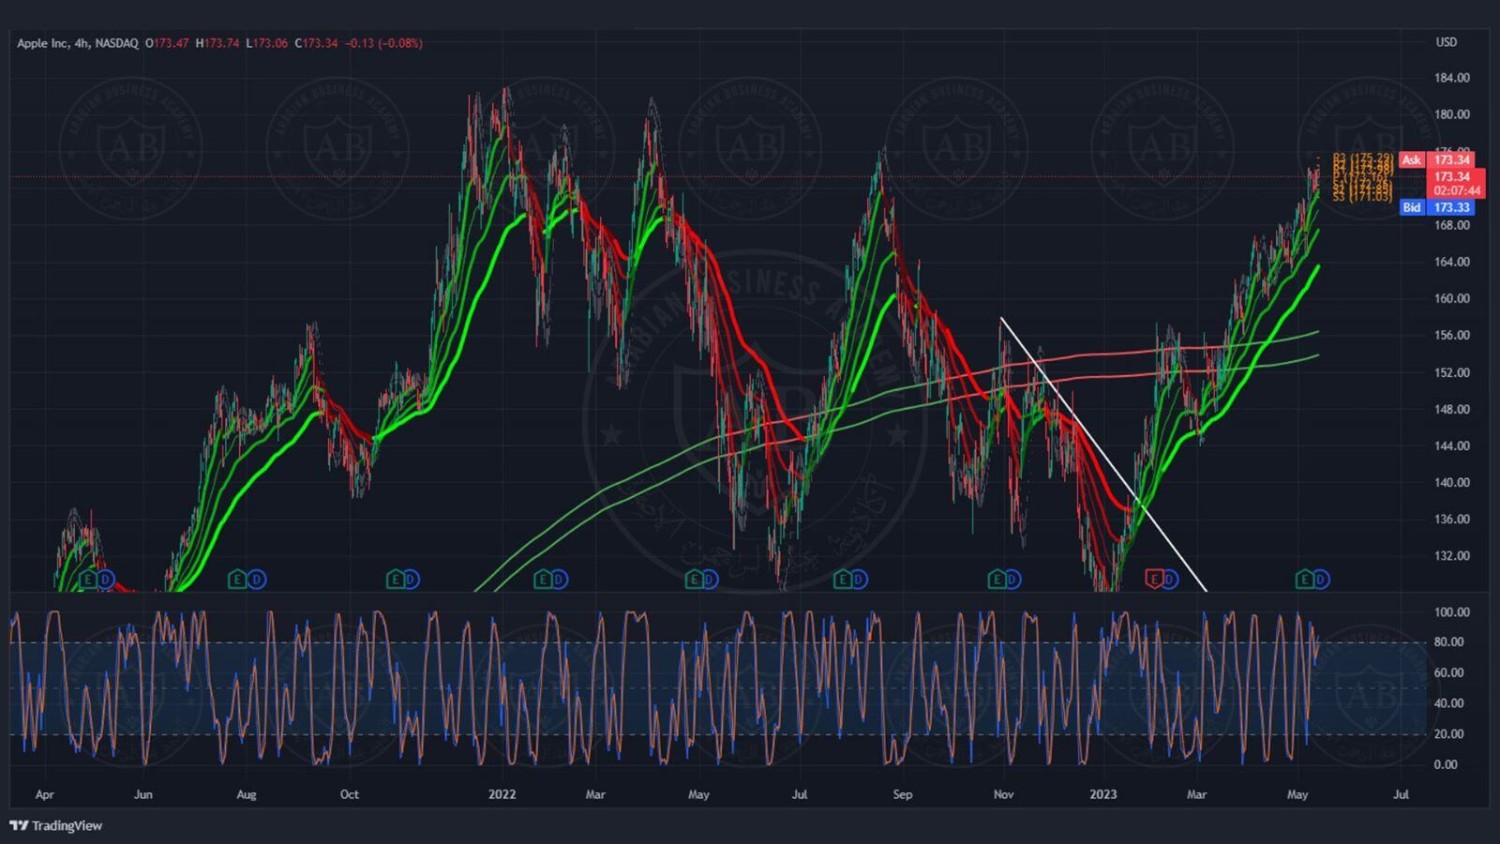
Task: Open the USD currency selector on price axis
Action: (1446, 42)
